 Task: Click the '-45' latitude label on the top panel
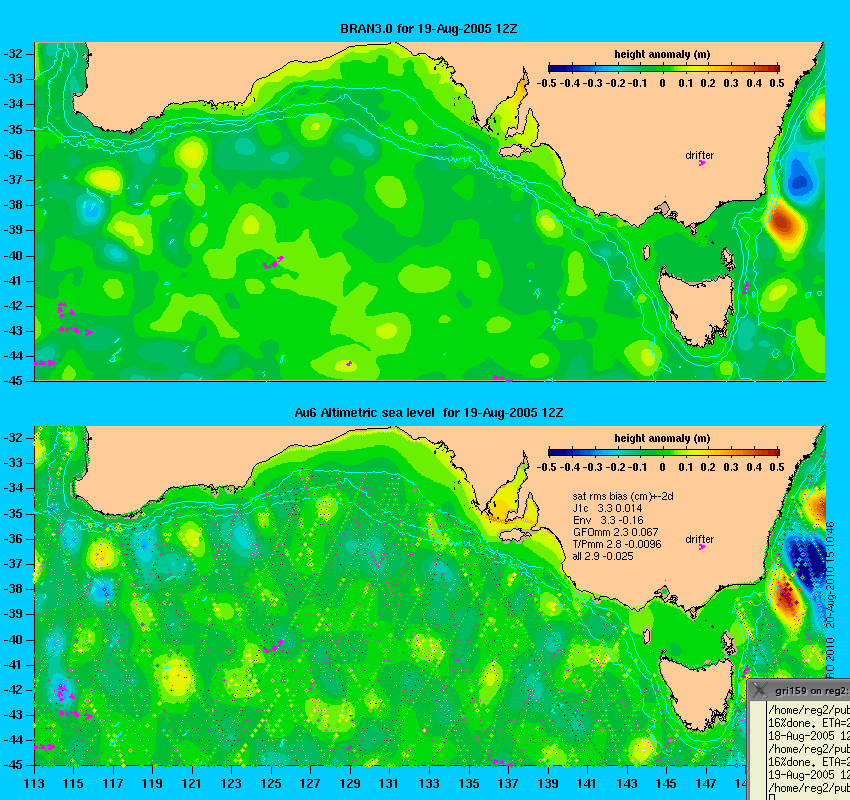pos(14,381)
